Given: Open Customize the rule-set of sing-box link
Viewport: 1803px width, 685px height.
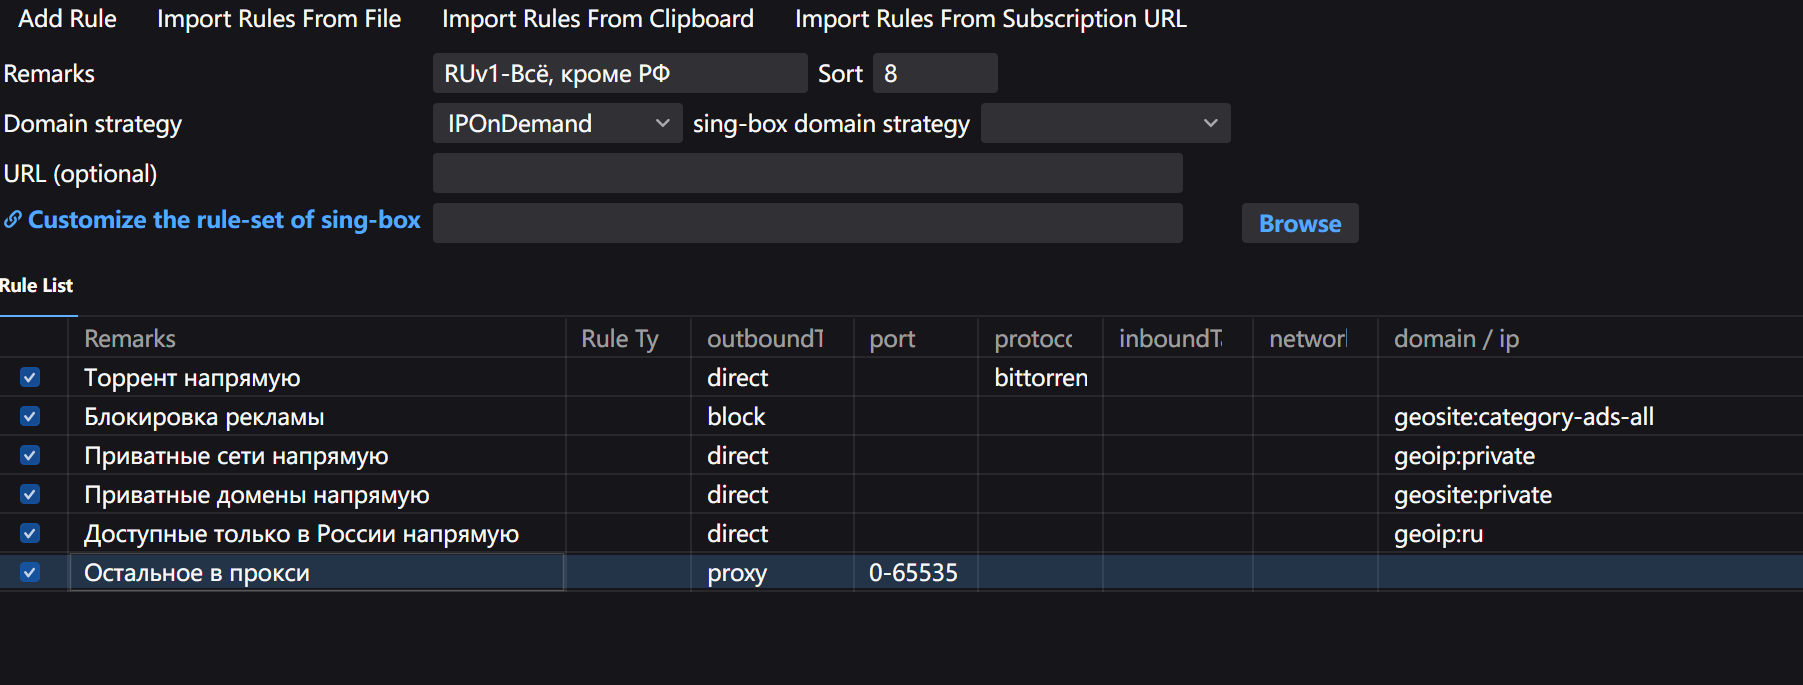Looking at the screenshot, I should [x=224, y=220].
